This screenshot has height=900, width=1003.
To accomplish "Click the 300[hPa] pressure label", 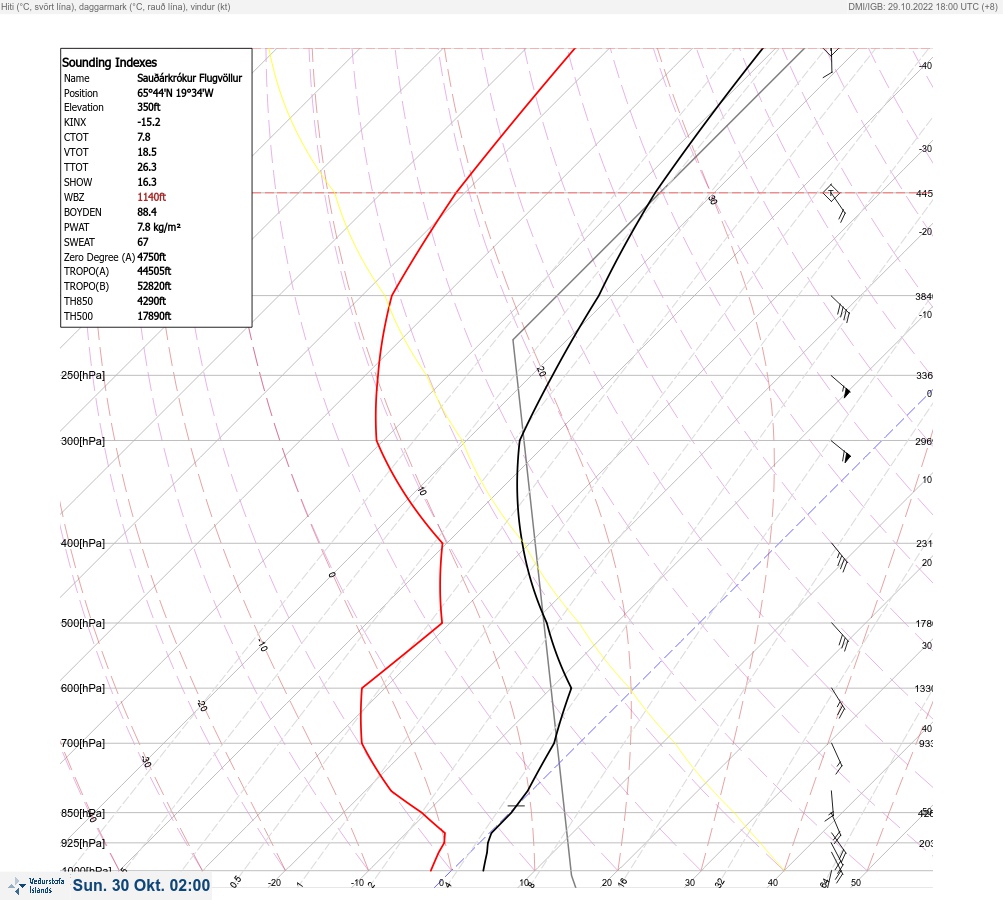I will pyautogui.click(x=83, y=441).
